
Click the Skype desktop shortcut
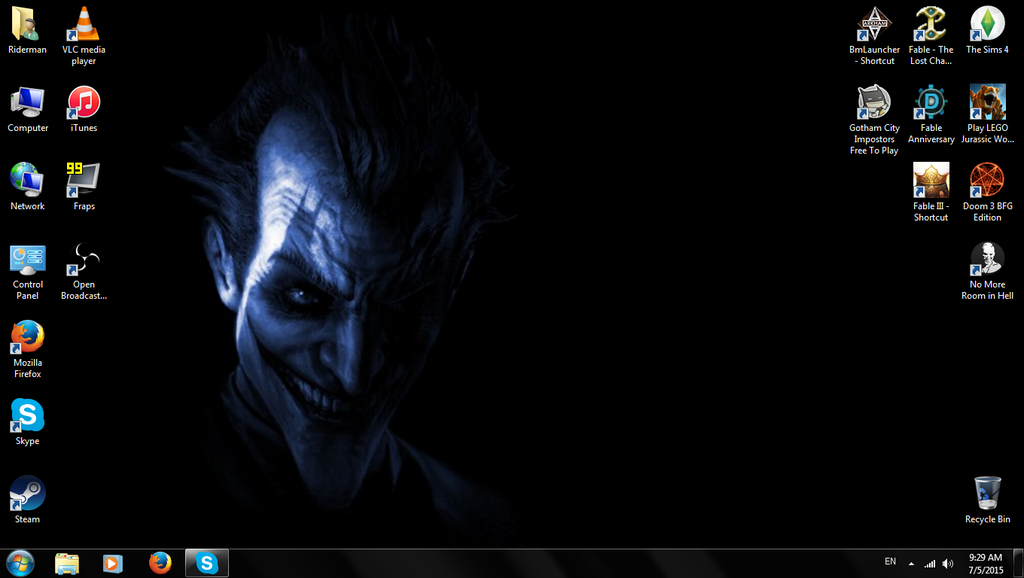point(27,422)
